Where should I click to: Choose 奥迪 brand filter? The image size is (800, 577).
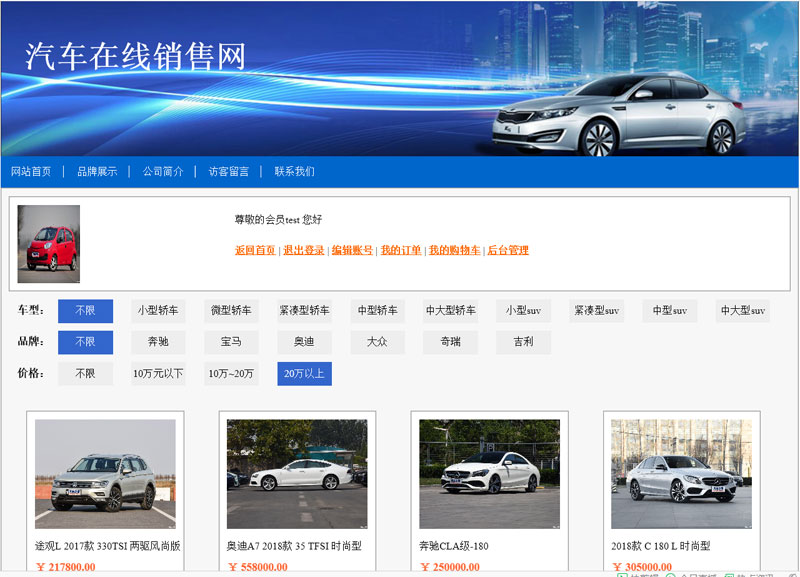click(305, 342)
